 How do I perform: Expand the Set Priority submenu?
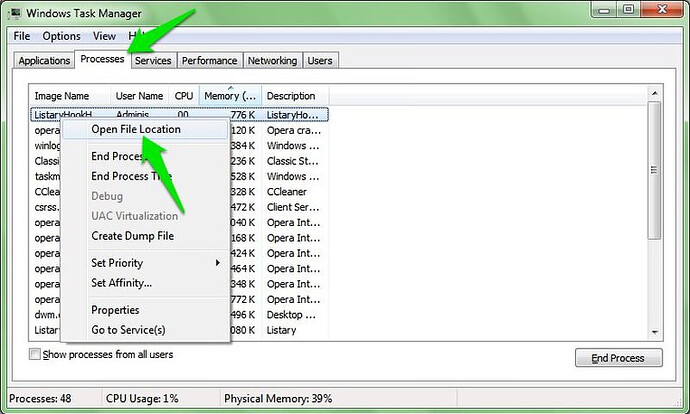coord(145,263)
